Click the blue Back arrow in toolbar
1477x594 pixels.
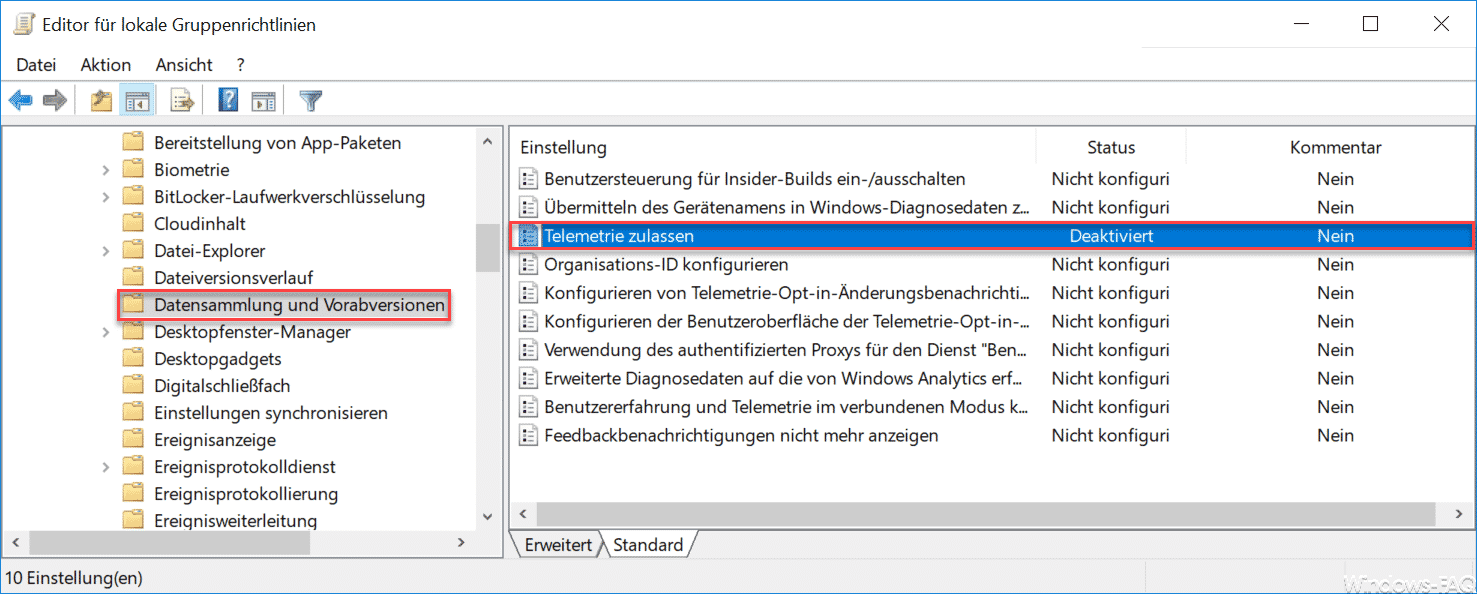20,101
